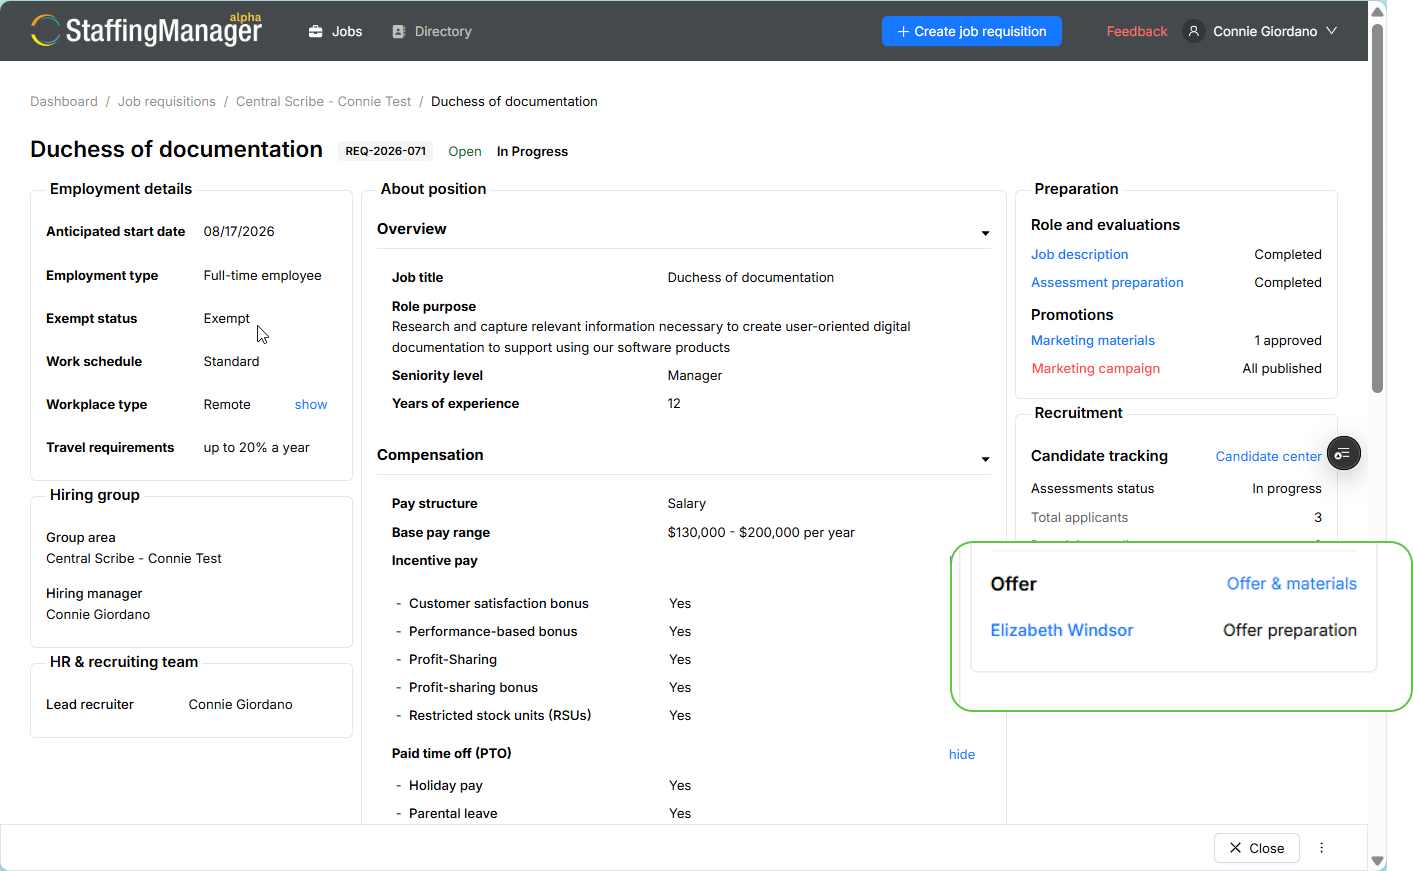Open Central Scribe - Connie Test breadcrumb
Viewport: 1413px width, 871px height.
(324, 102)
